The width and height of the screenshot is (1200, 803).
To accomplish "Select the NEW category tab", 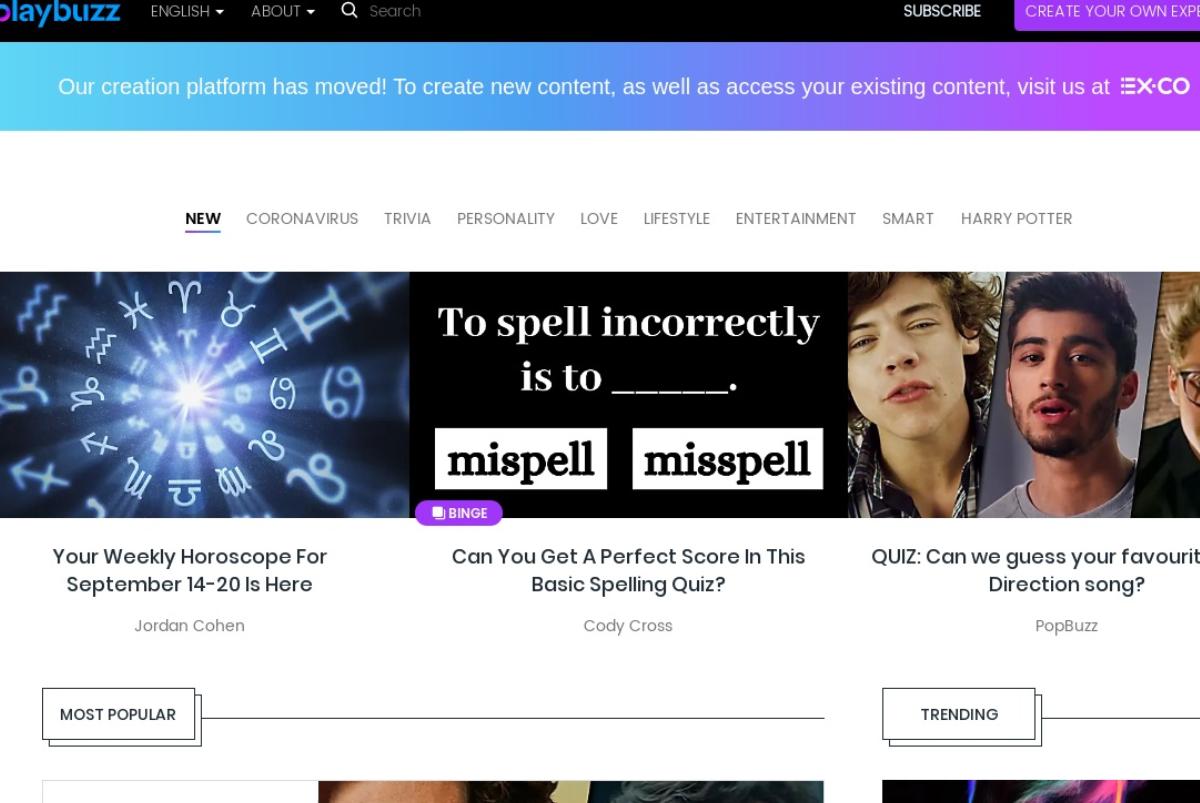I will [203, 219].
